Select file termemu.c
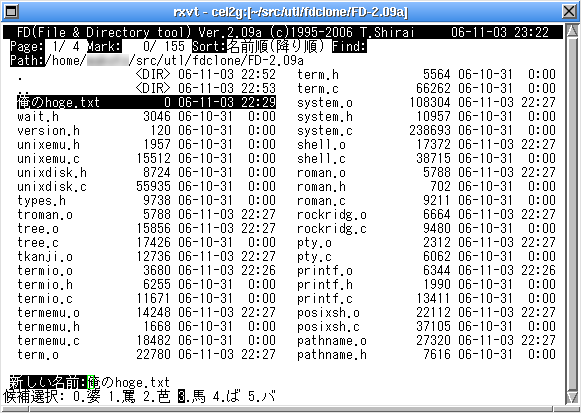The width and height of the screenshot is (581, 413). coord(48,341)
